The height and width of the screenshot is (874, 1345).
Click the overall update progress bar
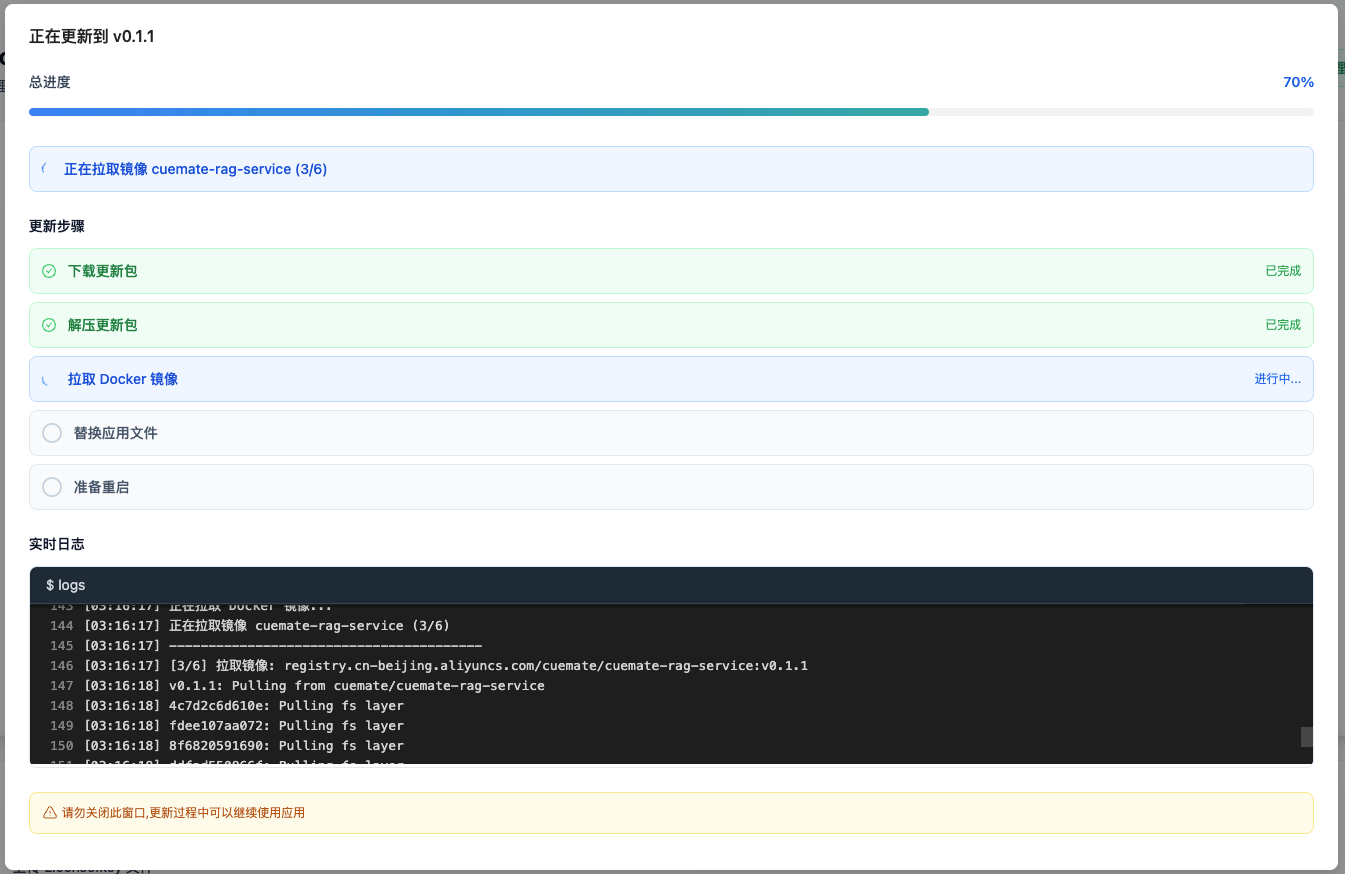point(670,111)
